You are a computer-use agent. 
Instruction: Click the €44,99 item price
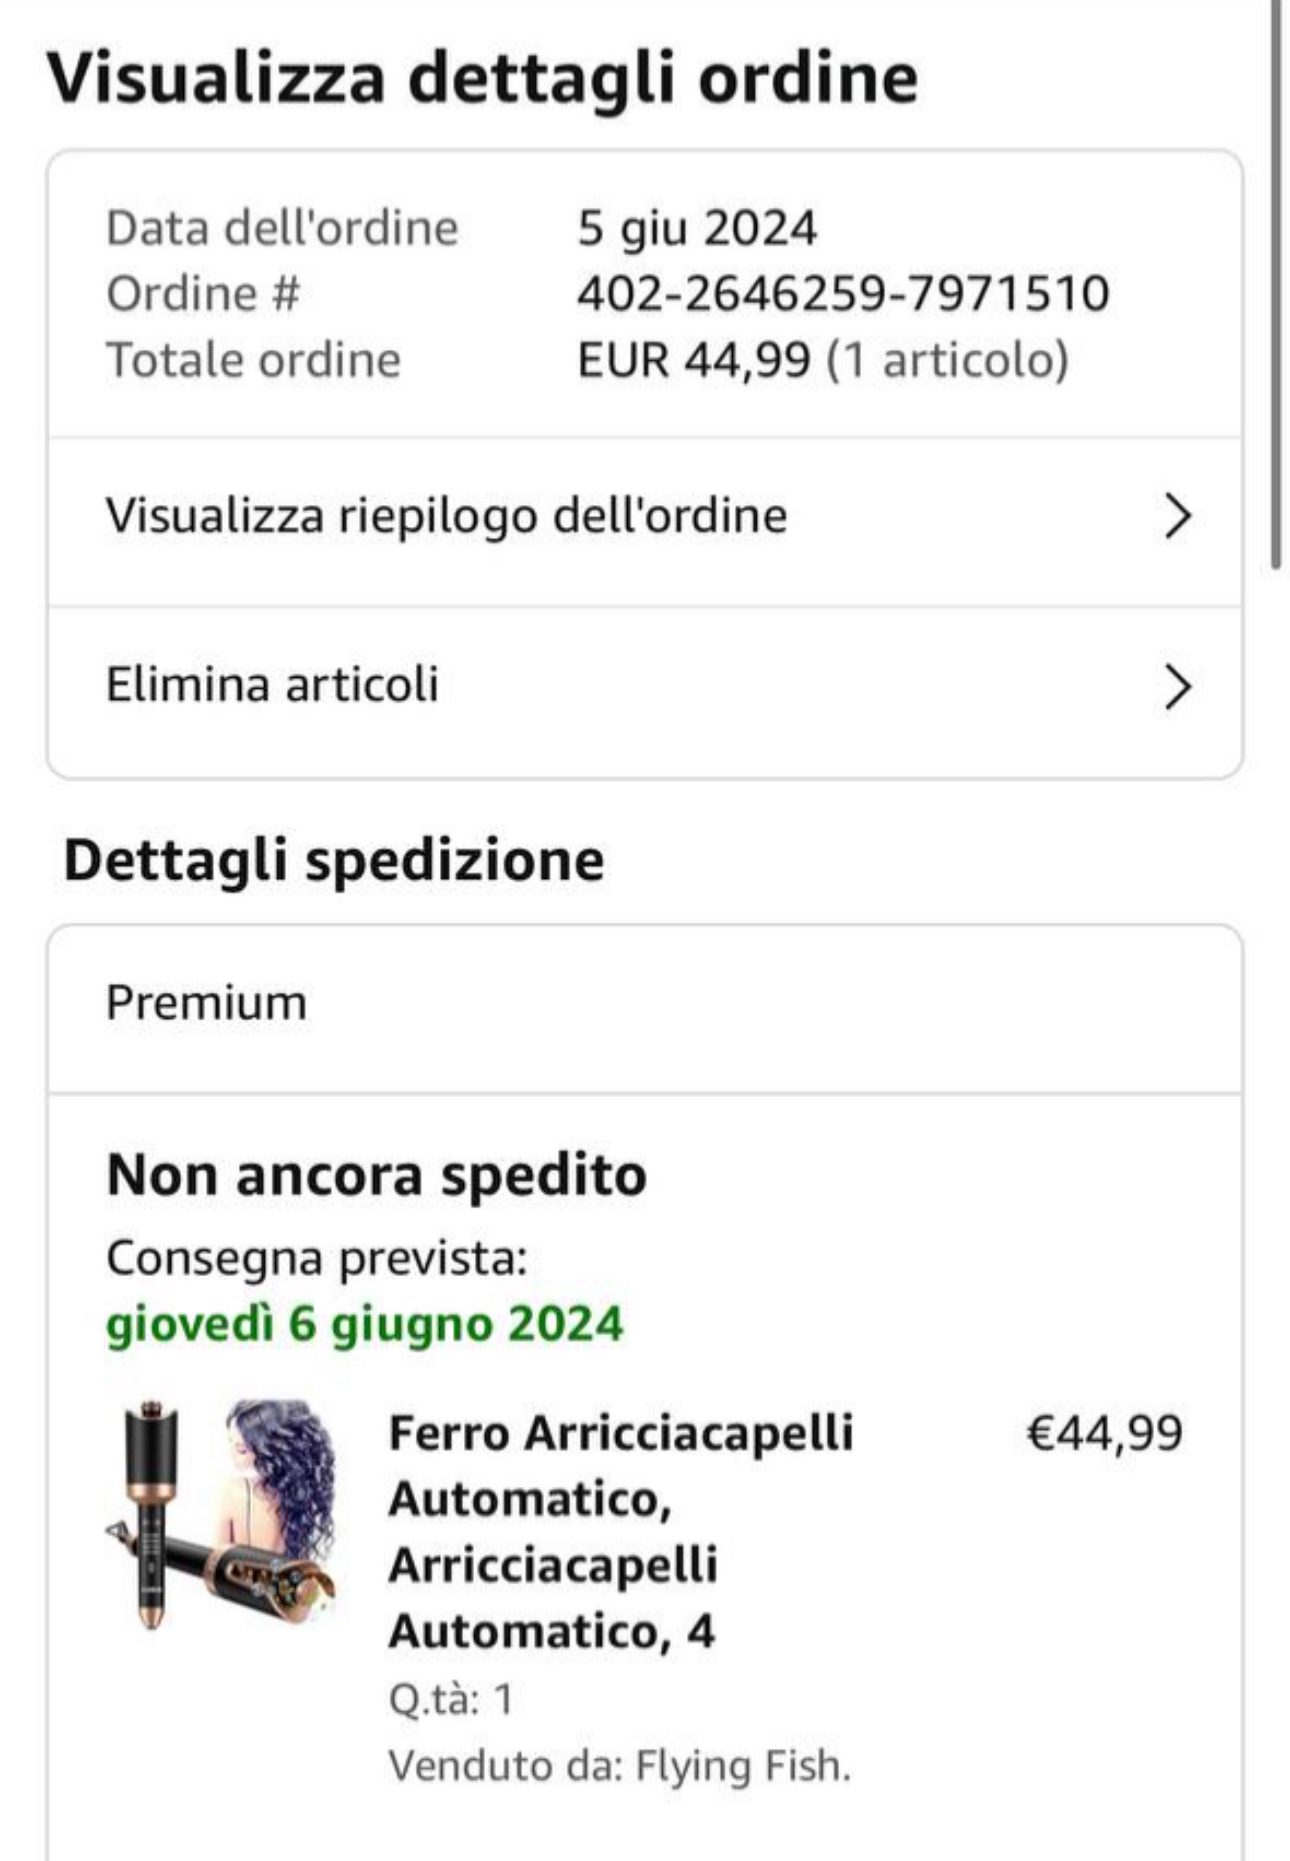pyautogui.click(x=1105, y=1433)
